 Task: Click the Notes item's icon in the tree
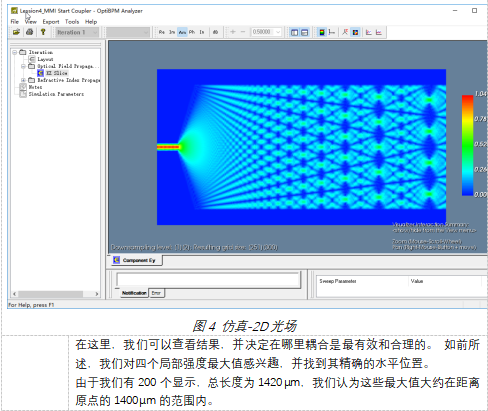23,87
